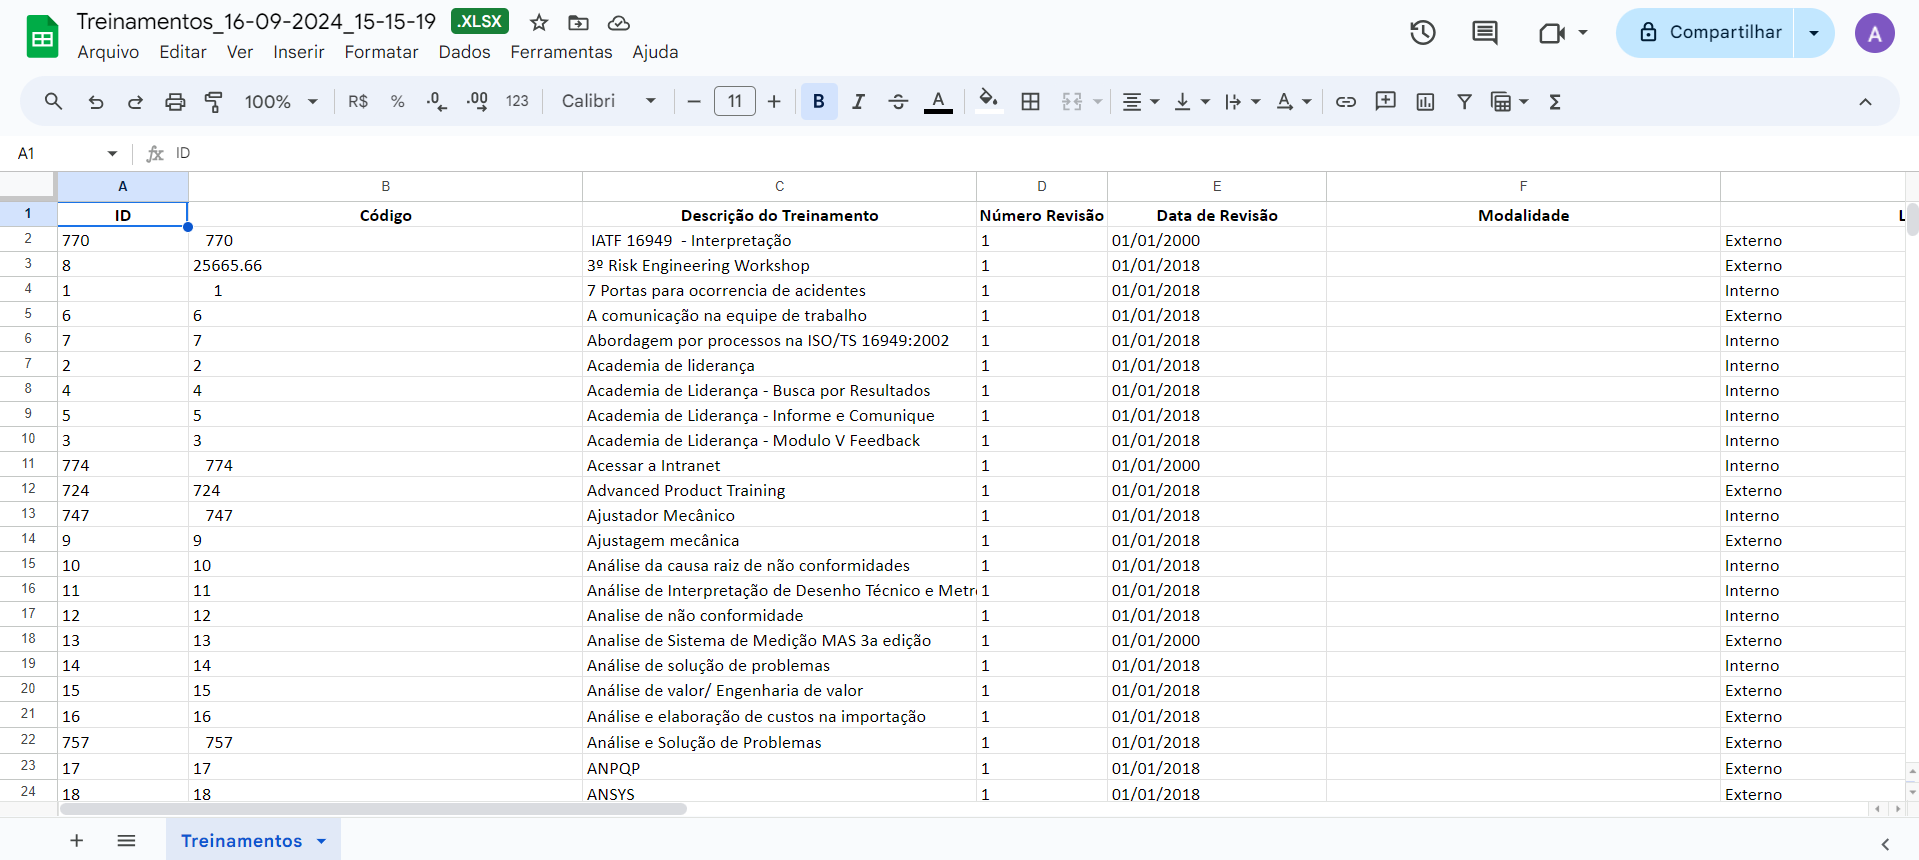1919x860 pixels.
Task: Open the Ver menu
Action: pos(240,52)
